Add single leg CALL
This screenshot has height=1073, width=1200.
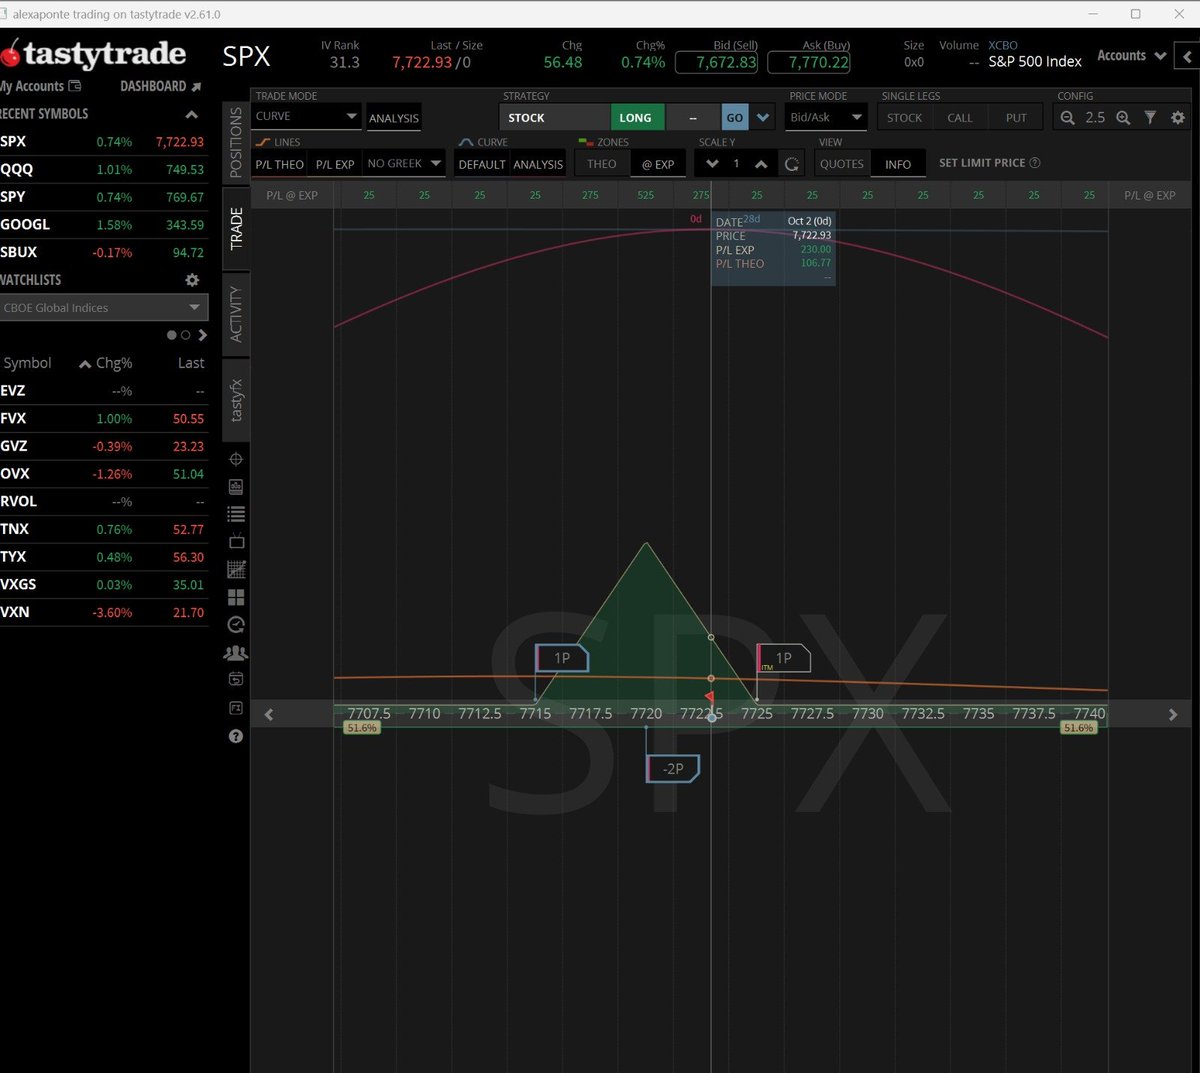[x=960, y=118]
